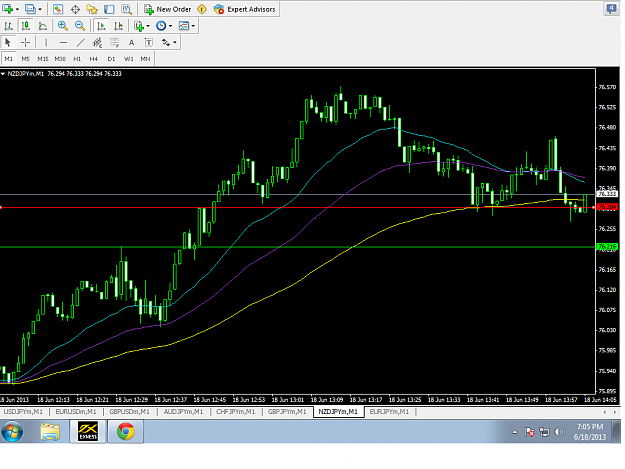Open the EURUSDm,M1 chart tab
Screen dimensions: 625x469
point(76,412)
